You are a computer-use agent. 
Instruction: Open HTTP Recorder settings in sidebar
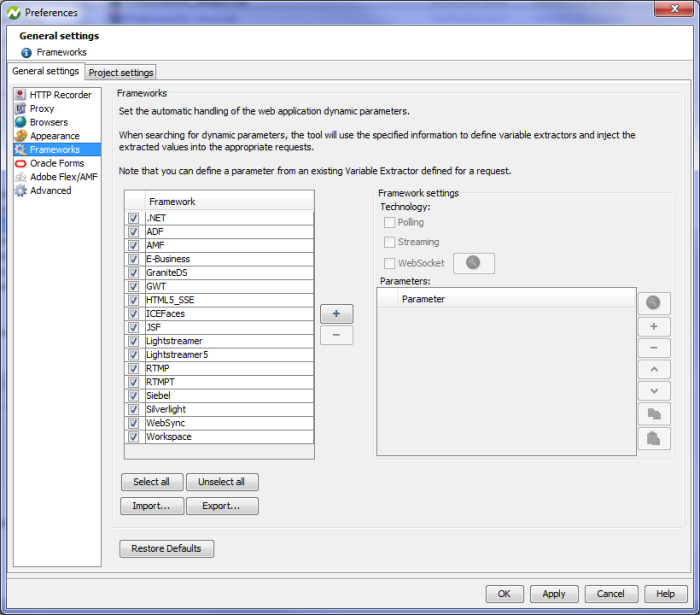(x=60, y=95)
